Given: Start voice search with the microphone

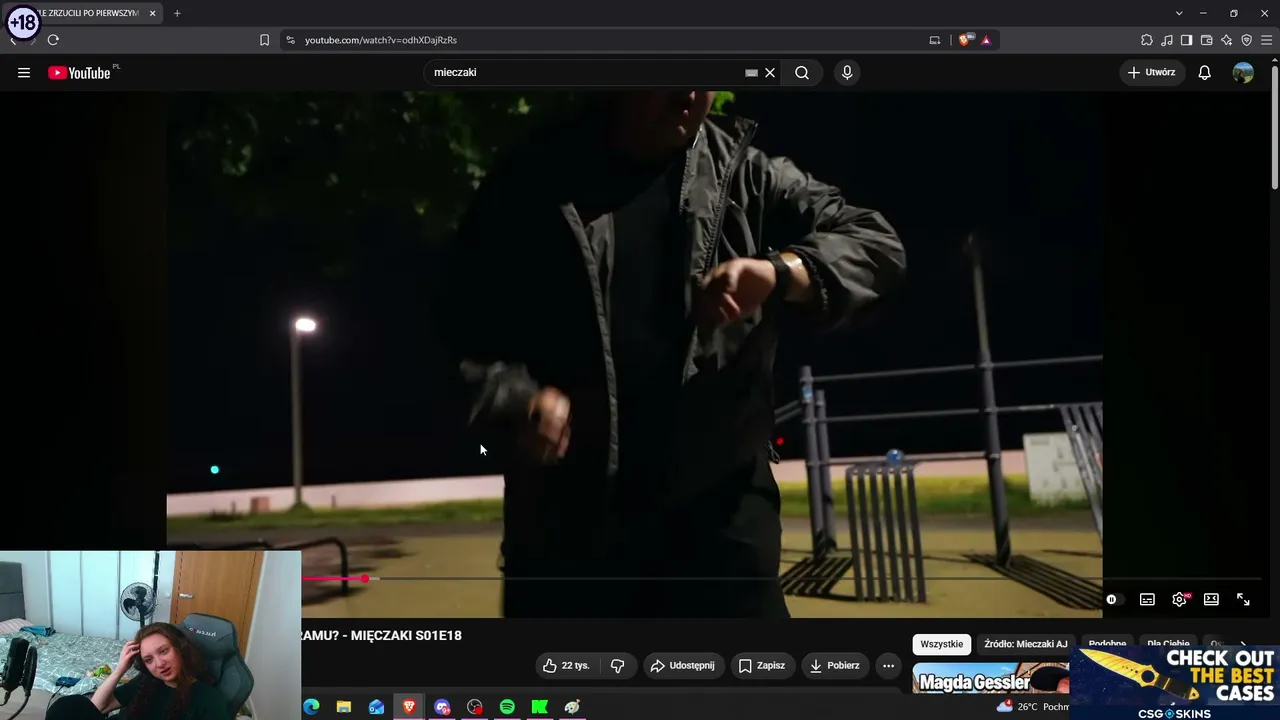Looking at the screenshot, I should coord(847,72).
